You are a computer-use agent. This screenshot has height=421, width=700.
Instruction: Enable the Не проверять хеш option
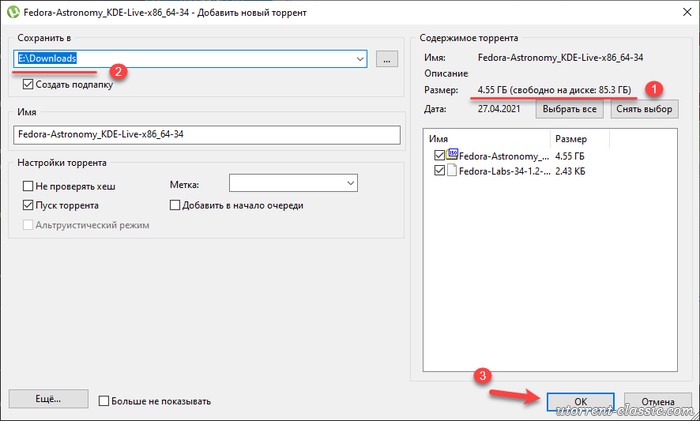point(28,186)
